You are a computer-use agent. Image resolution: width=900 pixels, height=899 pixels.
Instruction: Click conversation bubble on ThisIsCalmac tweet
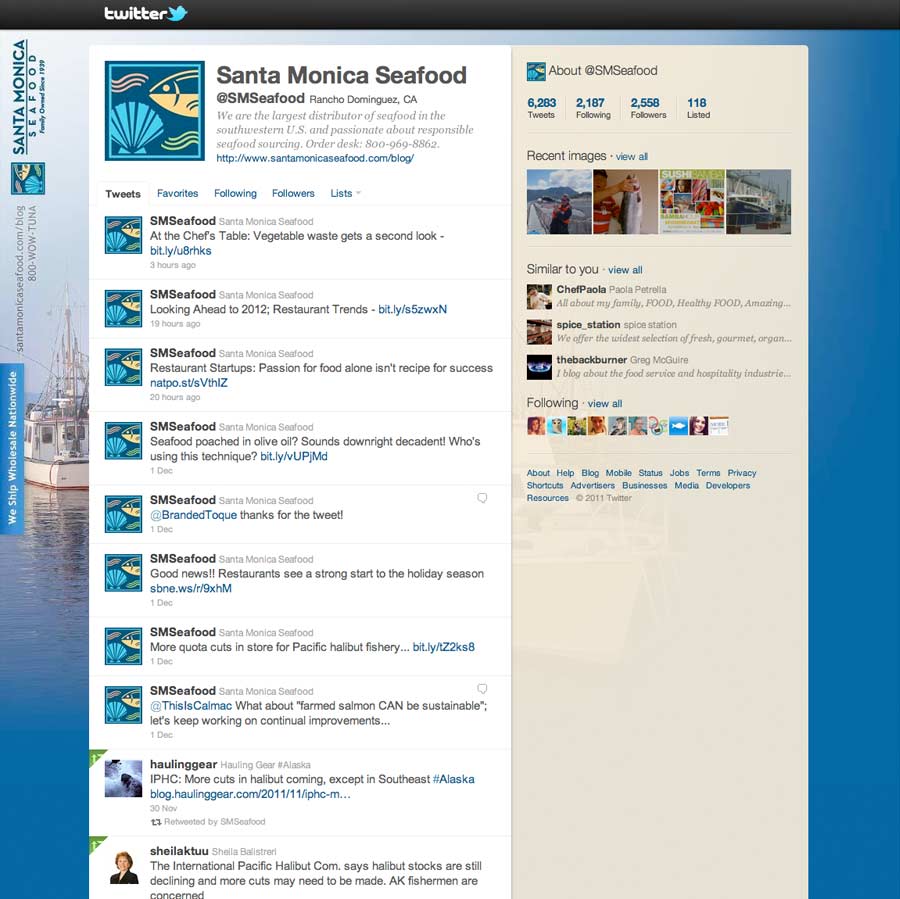click(x=482, y=688)
